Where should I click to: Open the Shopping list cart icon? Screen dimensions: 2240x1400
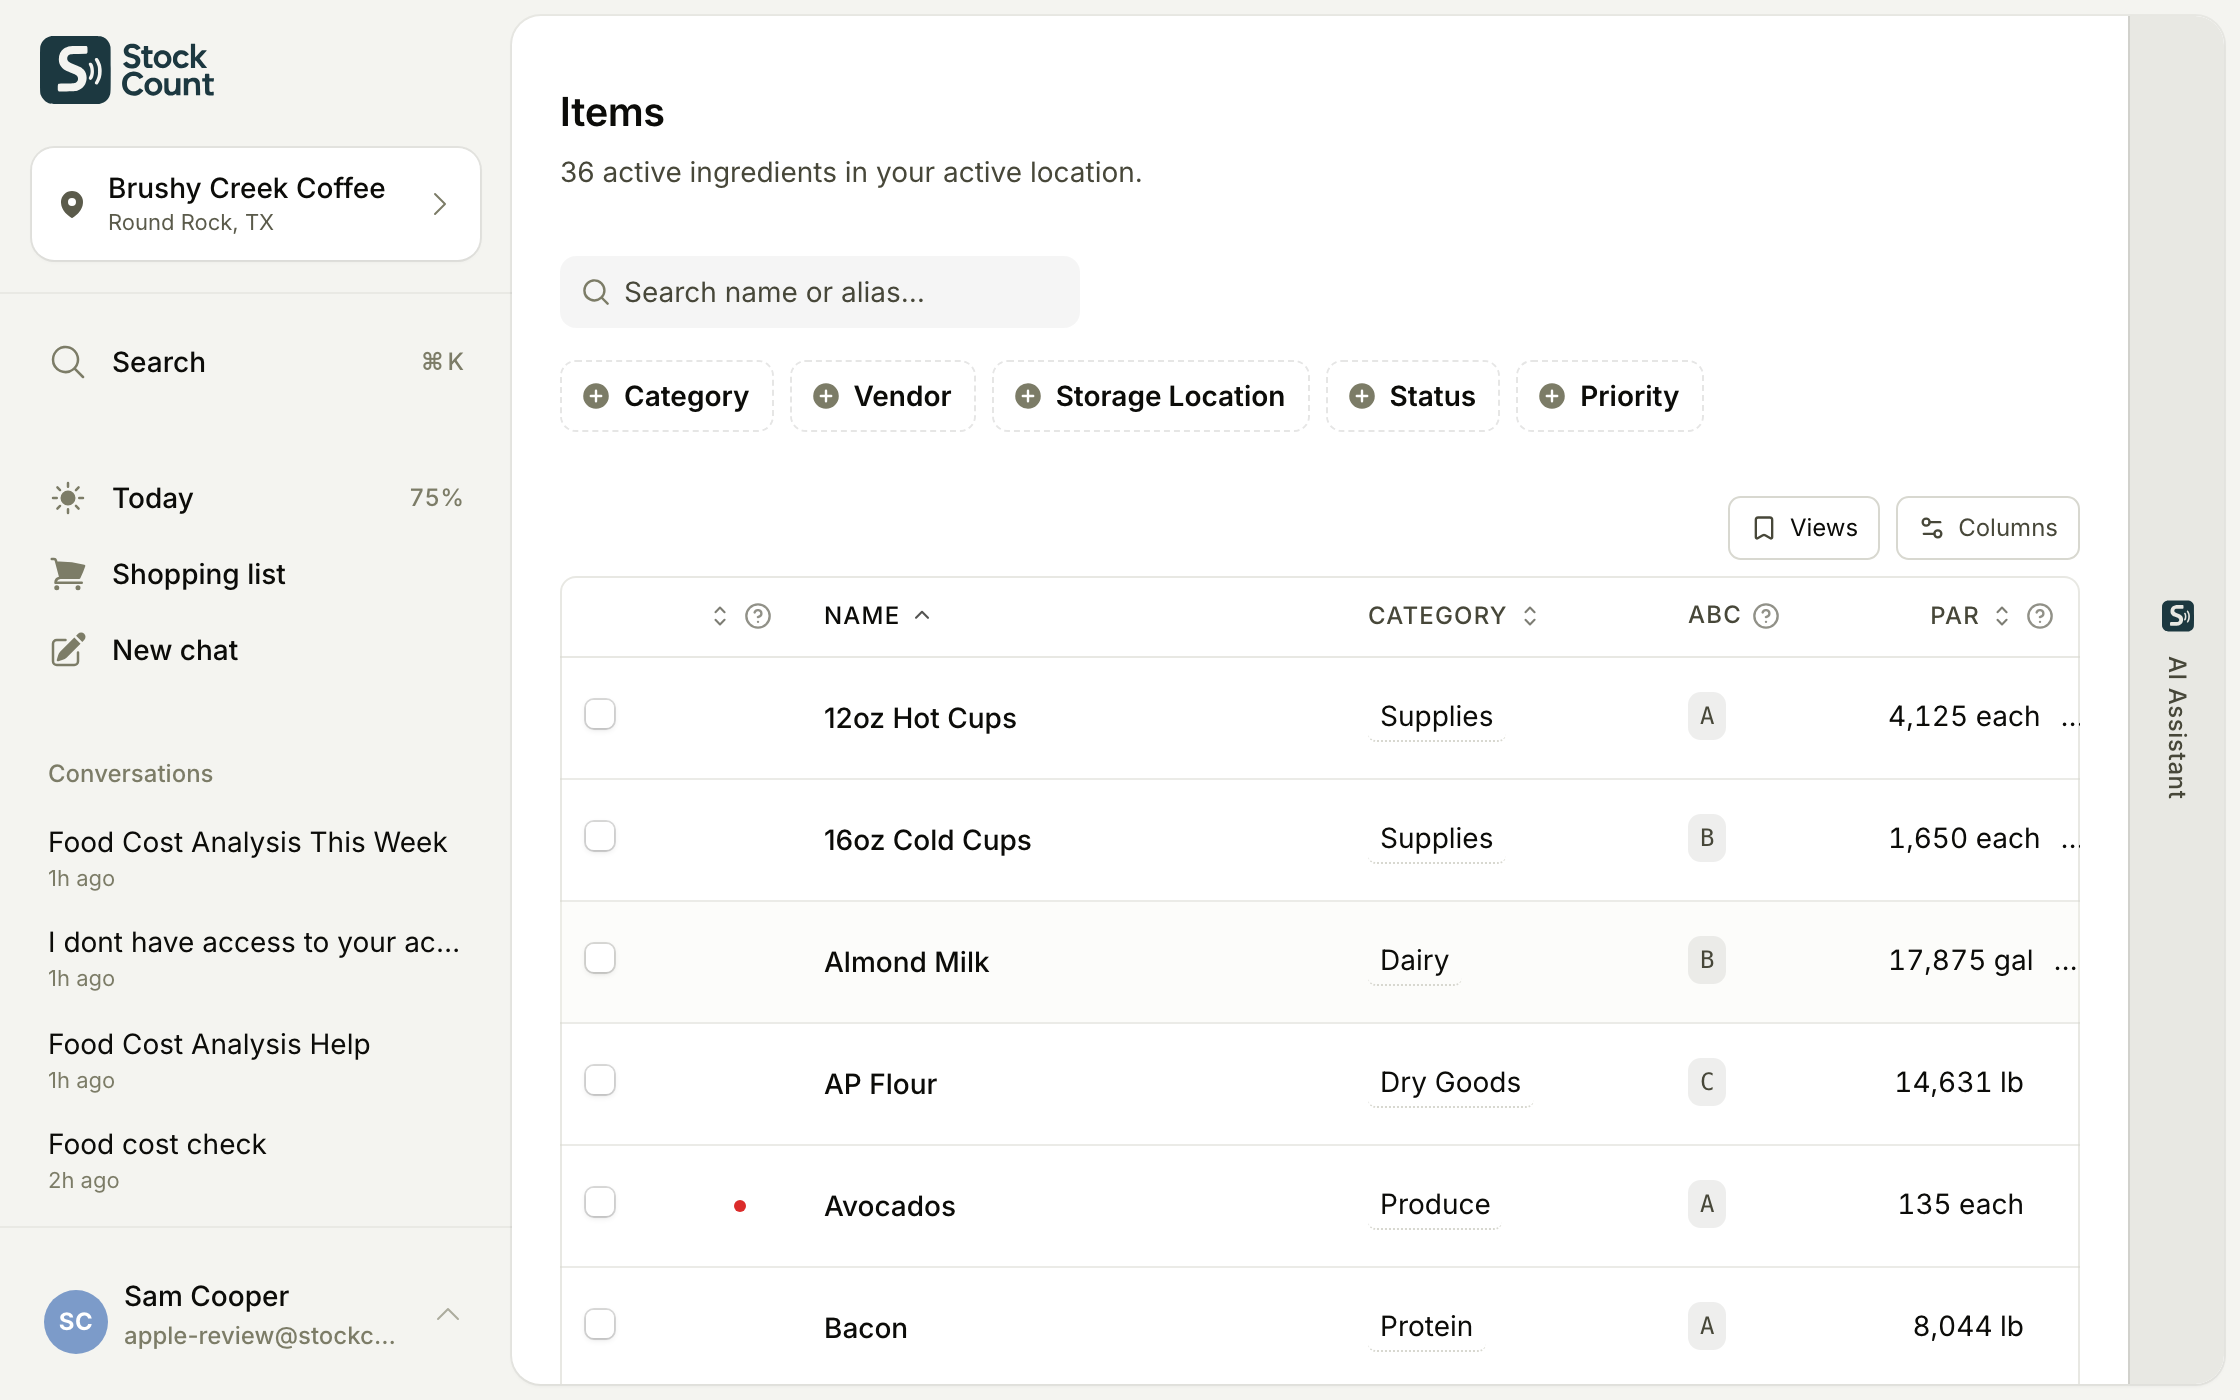pyautogui.click(x=67, y=574)
